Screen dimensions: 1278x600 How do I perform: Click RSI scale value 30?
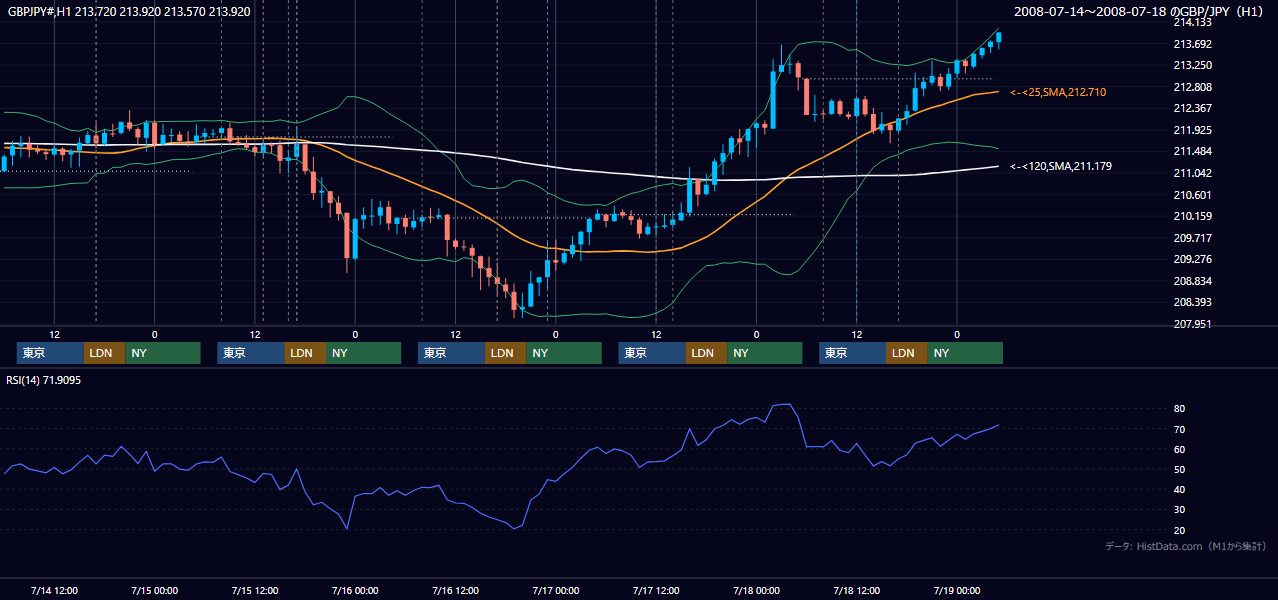pyautogui.click(x=1179, y=510)
